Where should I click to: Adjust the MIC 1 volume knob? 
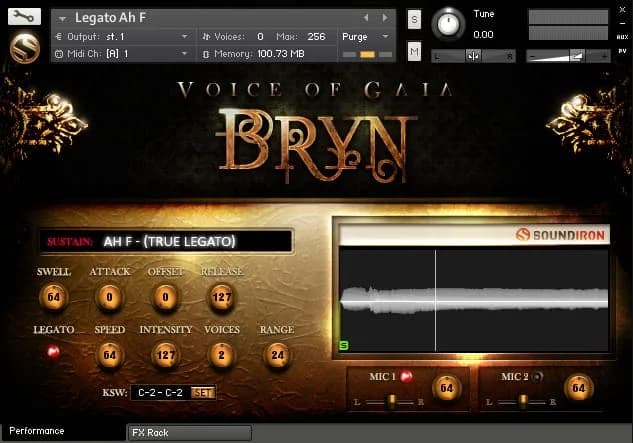446,388
